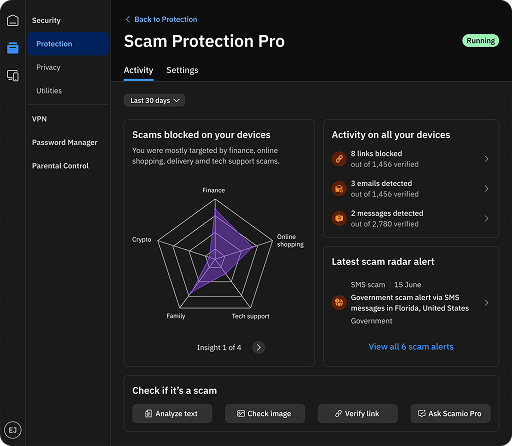The image size is (512, 446).
Task: Click the out of 2,780 verified text
Action: click(x=385, y=224)
